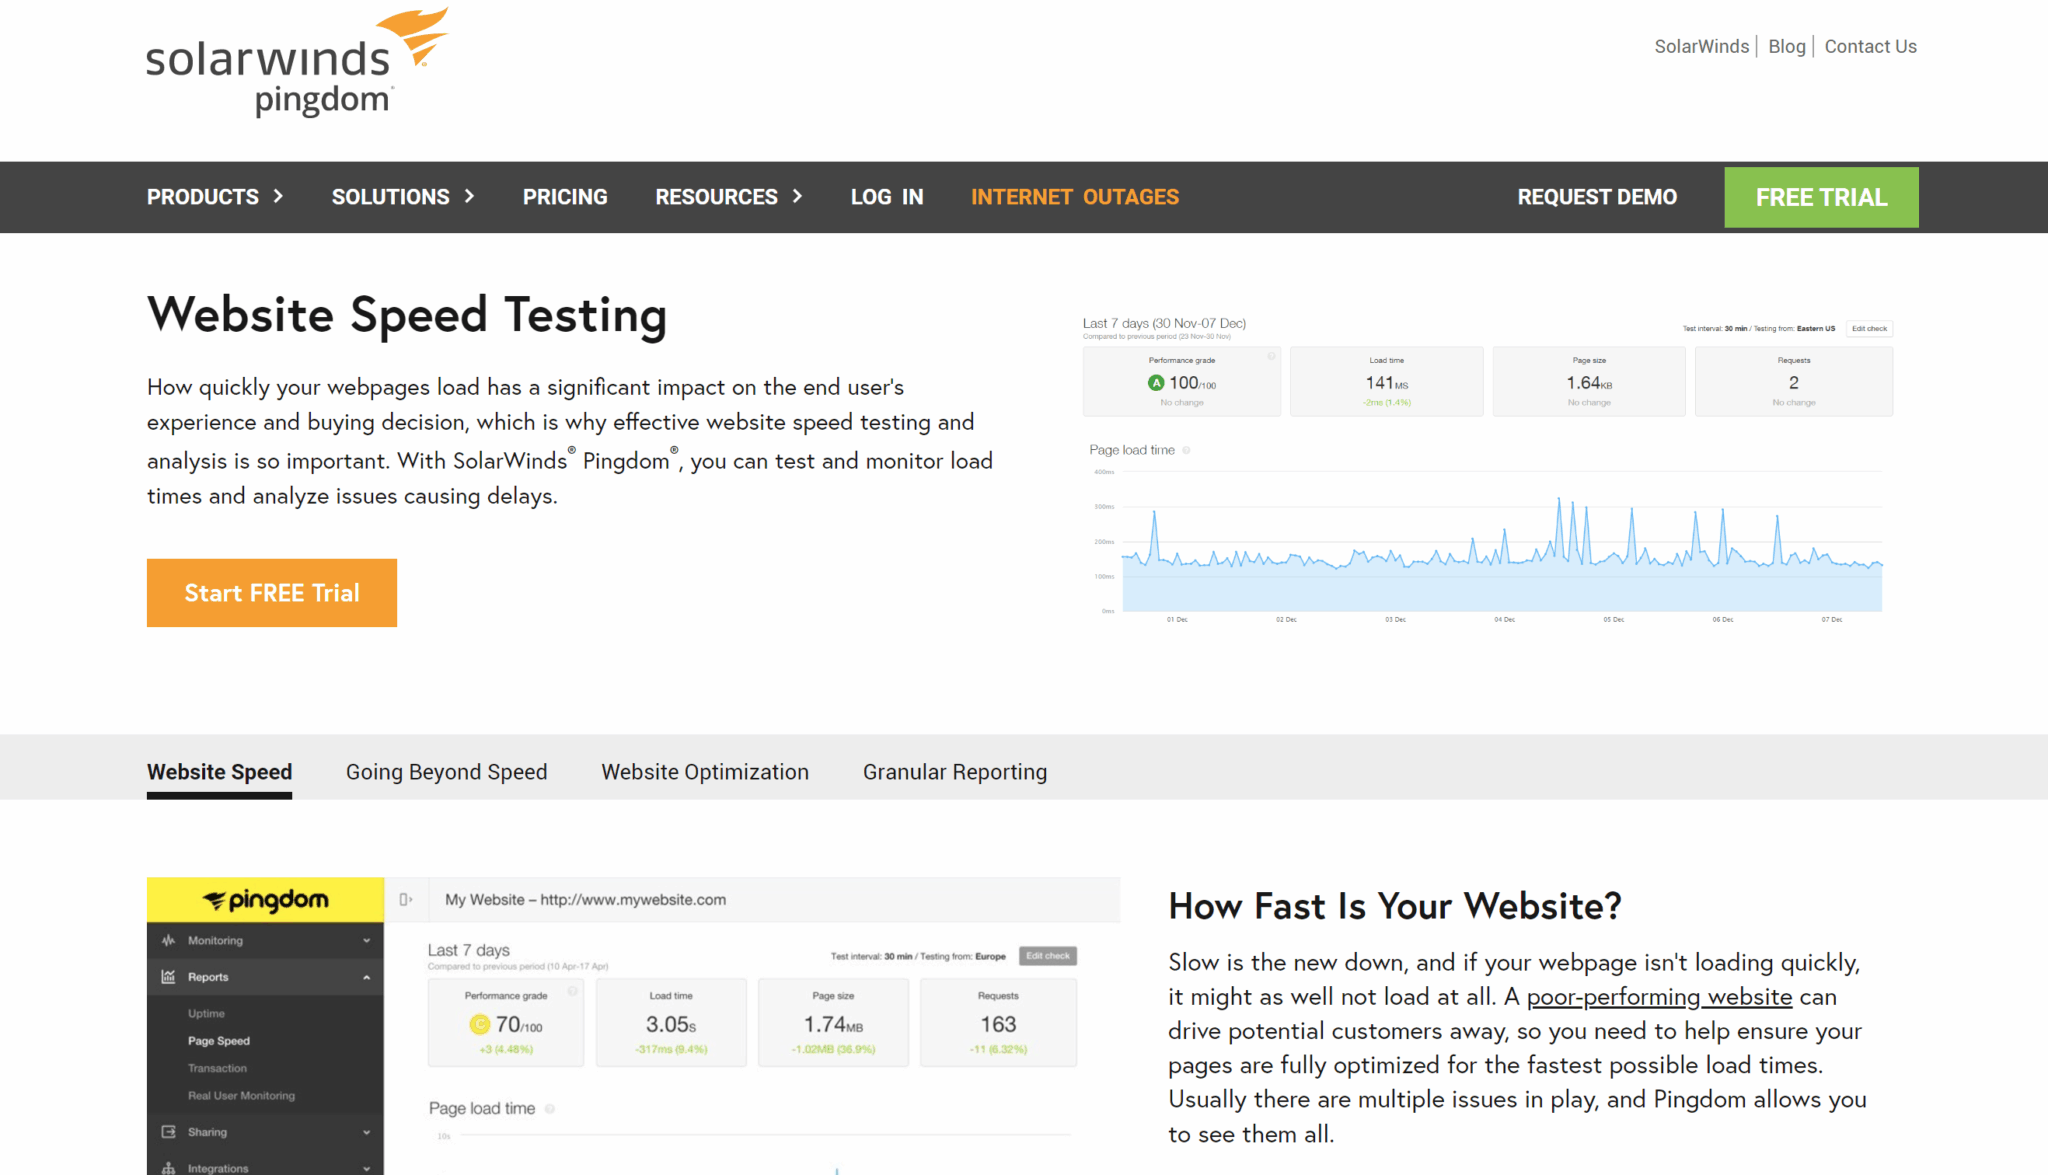Image resolution: width=2048 pixels, height=1175 pixels.
Task: Collapse the Reports section chevron
Action: pos(367,977)
